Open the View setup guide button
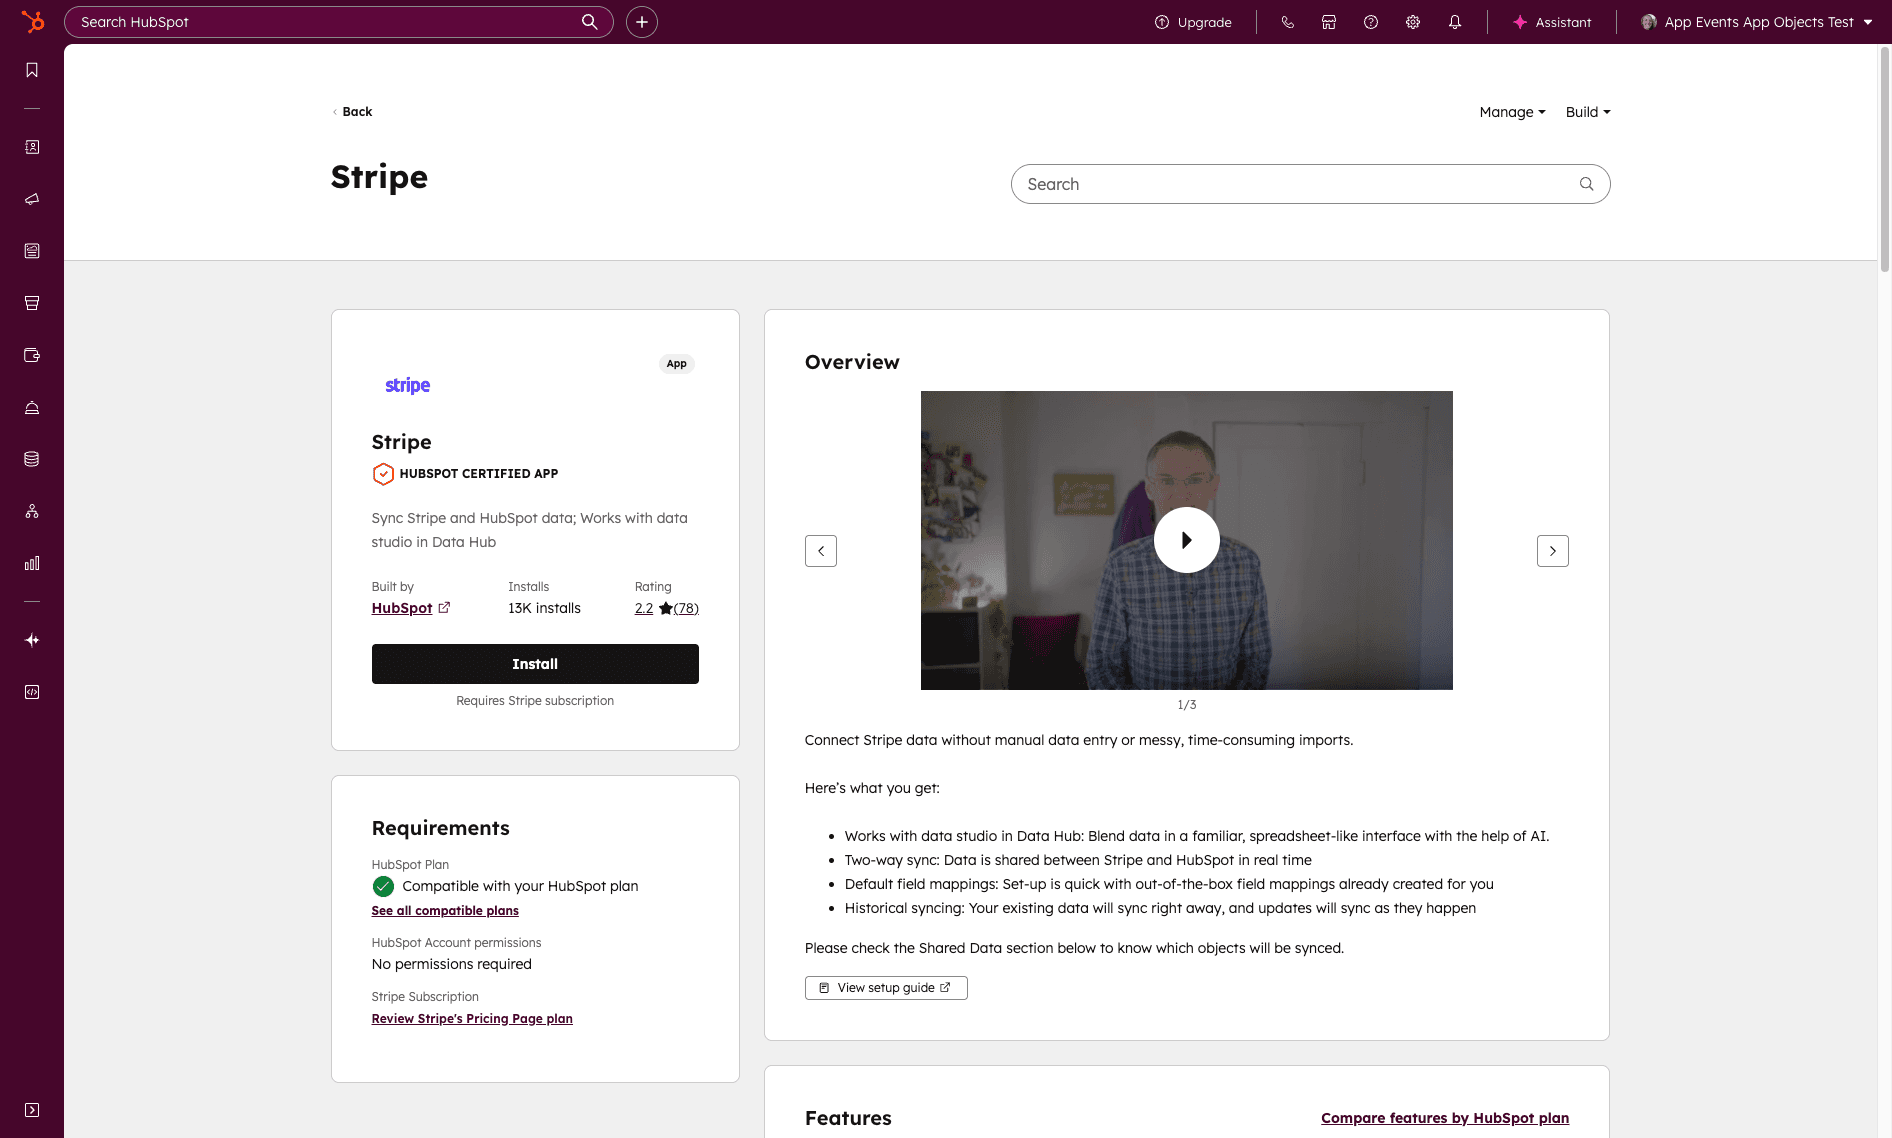Image resolution: width=1892 pixels, height=1138 pixels. tap(886, 988)
